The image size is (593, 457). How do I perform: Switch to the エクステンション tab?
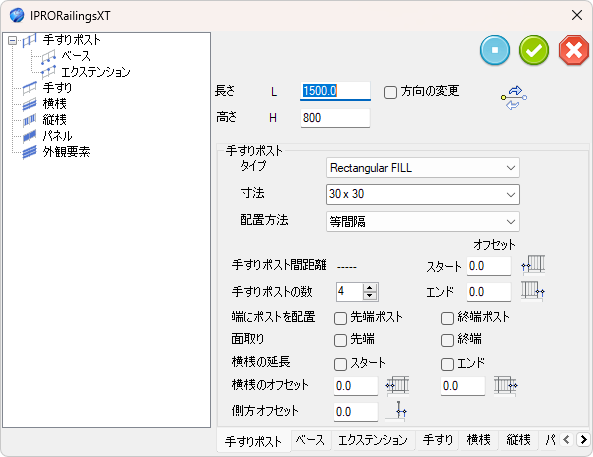click(x=373, y=440)
